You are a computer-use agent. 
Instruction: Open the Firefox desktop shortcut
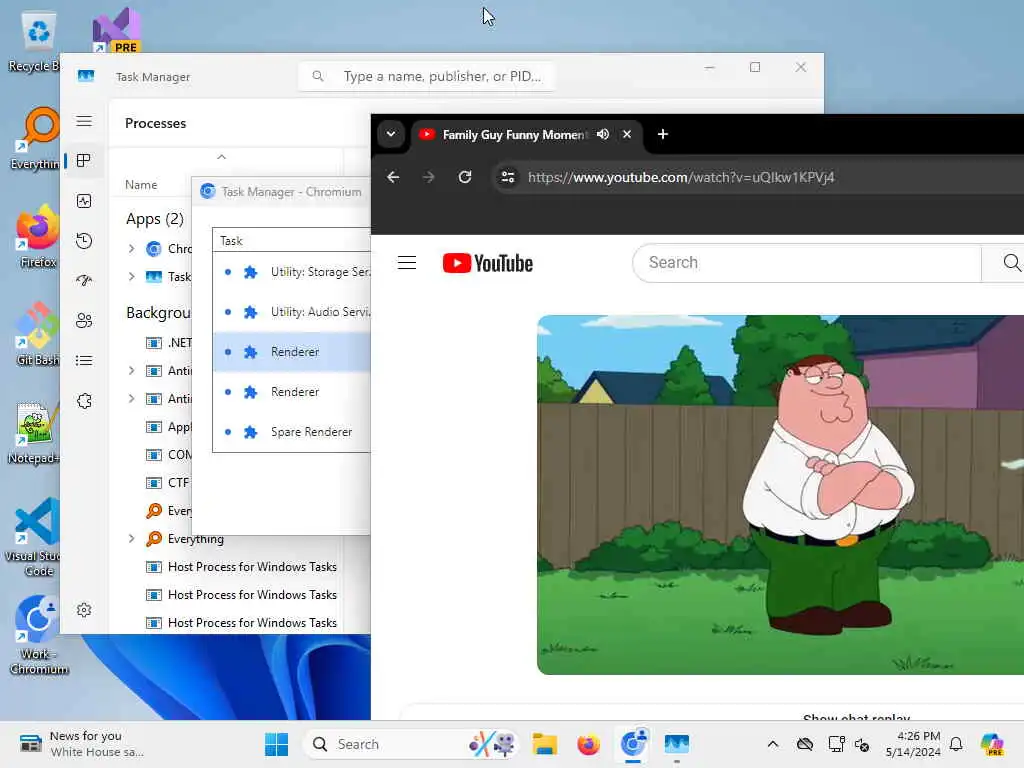(37, 238)
